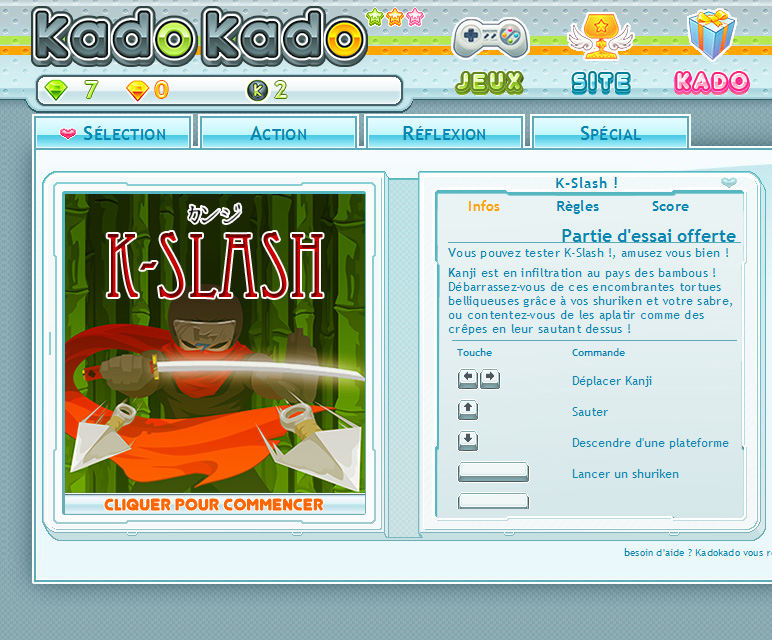Click the green gem counter icon
772x640 pixels.
coord(57,91)
